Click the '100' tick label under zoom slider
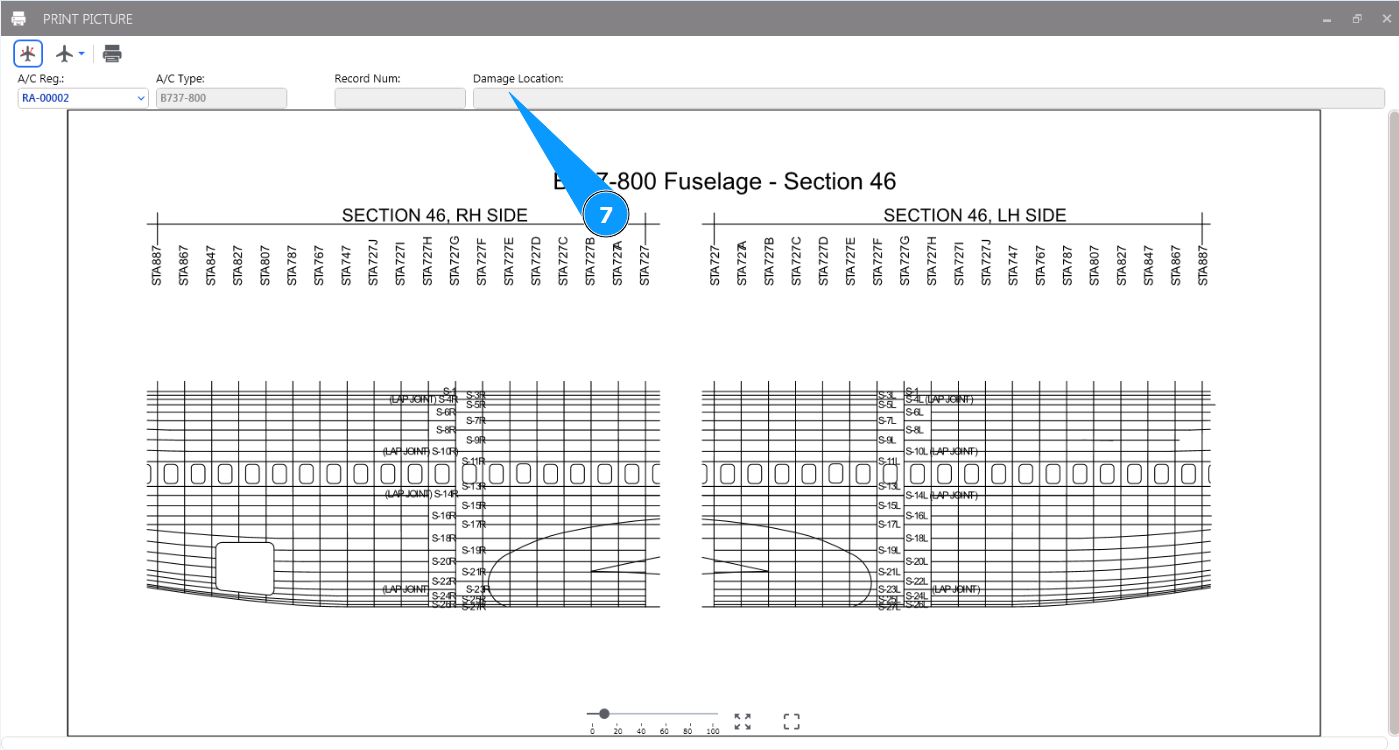The height and width of the screenshot is (750, 1399). [713, 732]
